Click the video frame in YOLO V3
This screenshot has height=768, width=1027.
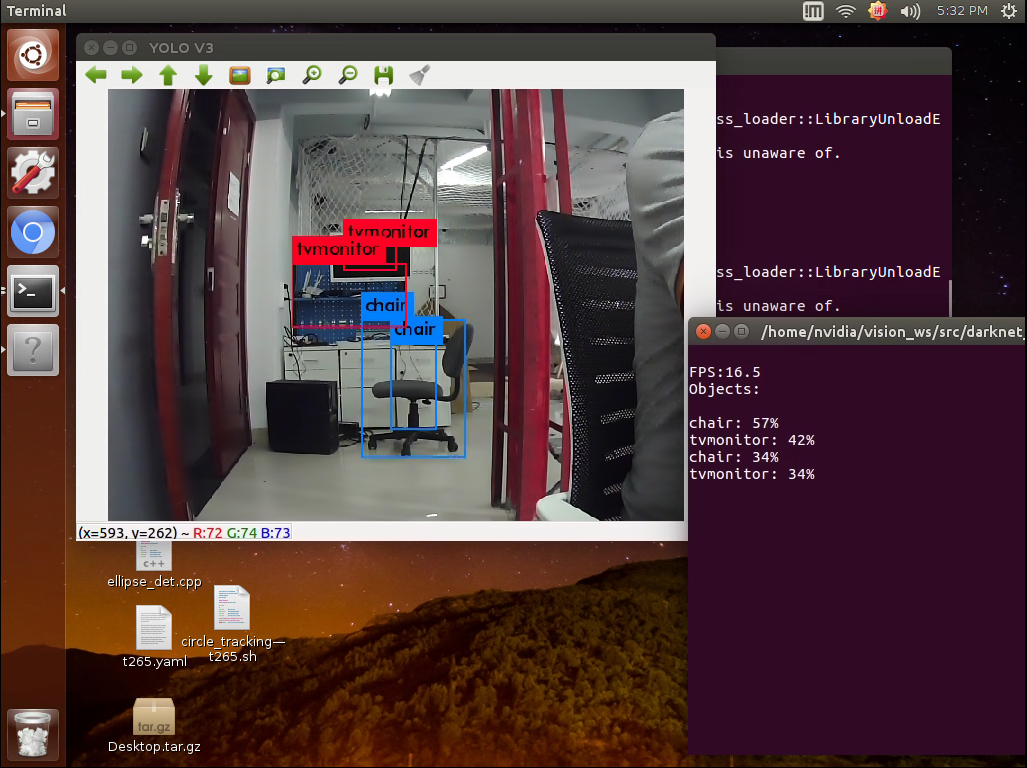396,305
